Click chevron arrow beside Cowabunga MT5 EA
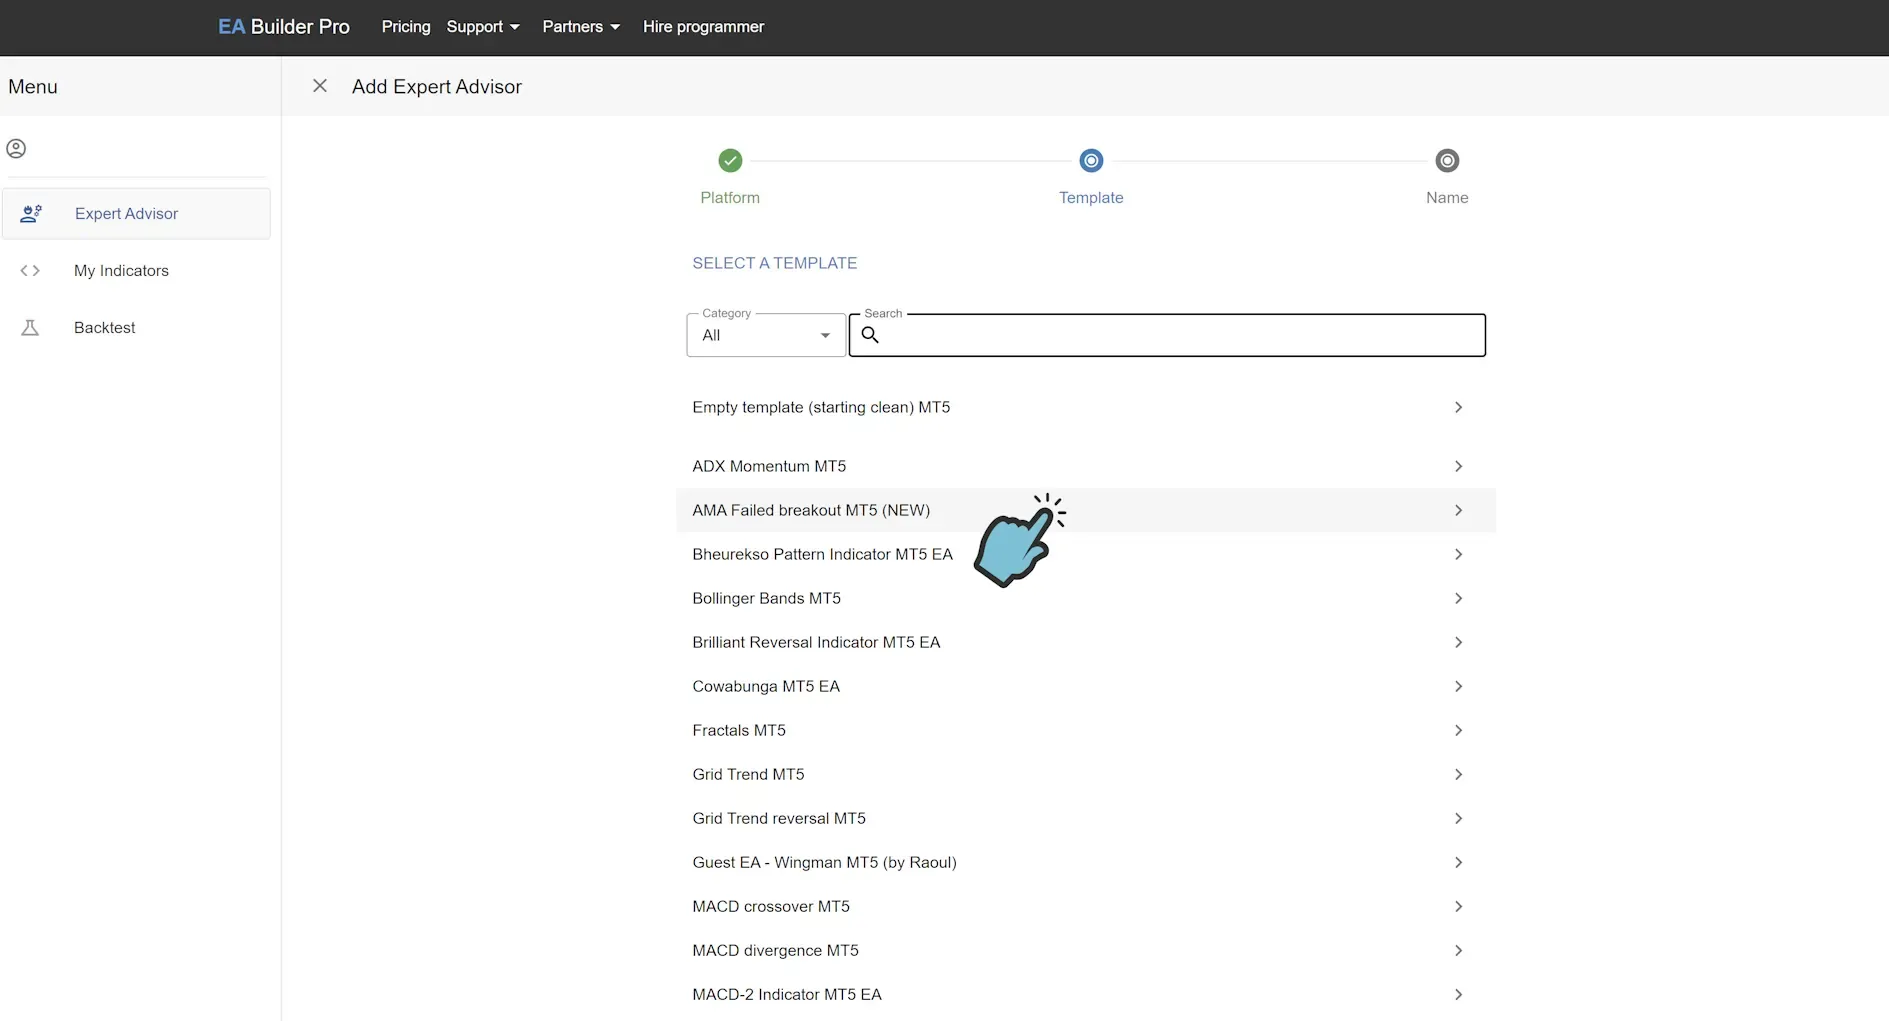Screen dimensions: 1889x1021 click(1458, 686)
